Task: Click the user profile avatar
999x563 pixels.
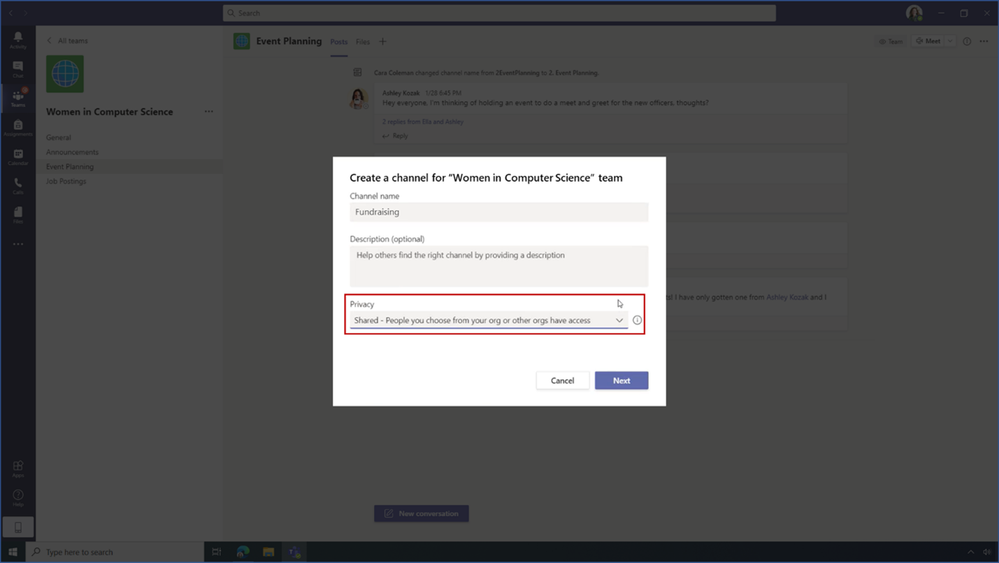Action: [914, 13]
